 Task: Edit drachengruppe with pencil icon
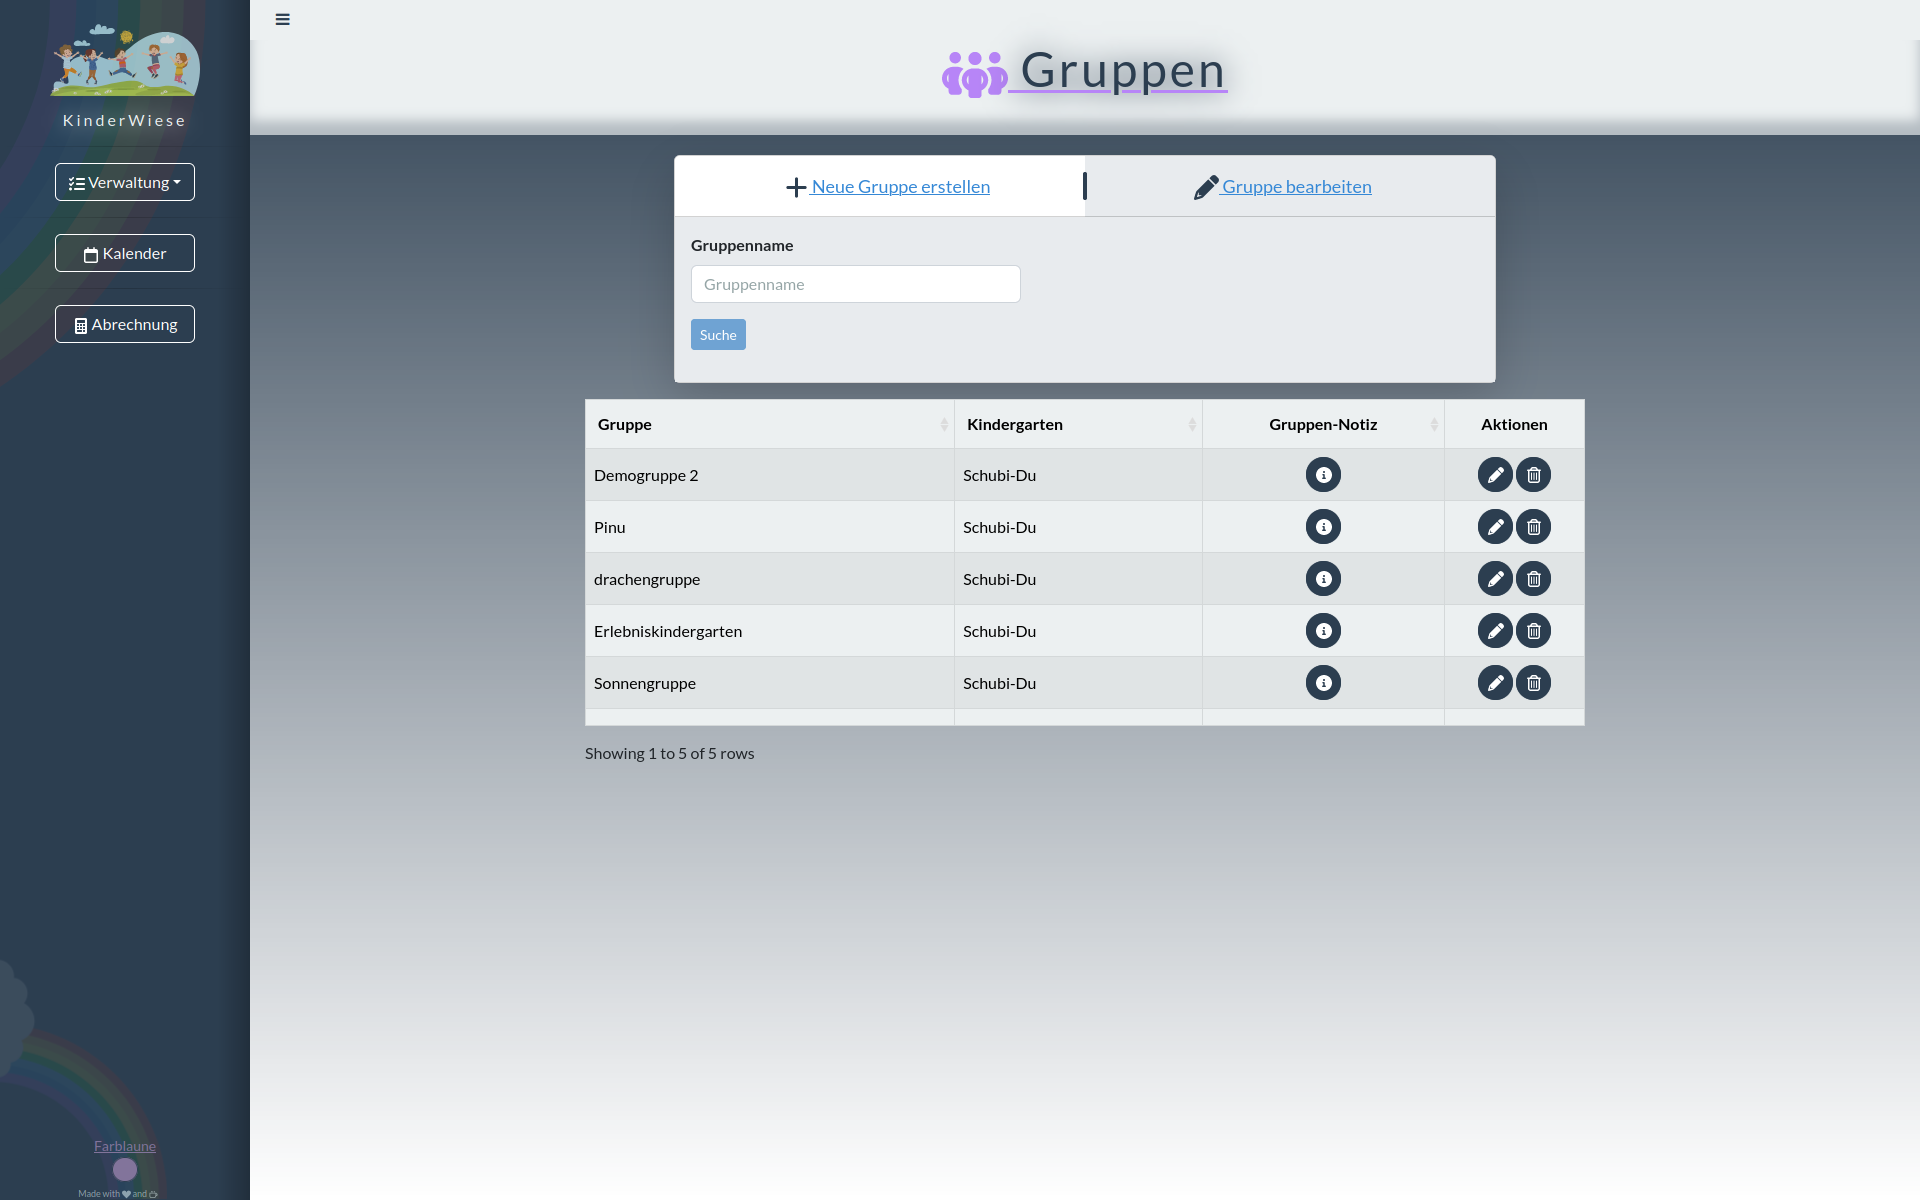tap(1495, 579)
